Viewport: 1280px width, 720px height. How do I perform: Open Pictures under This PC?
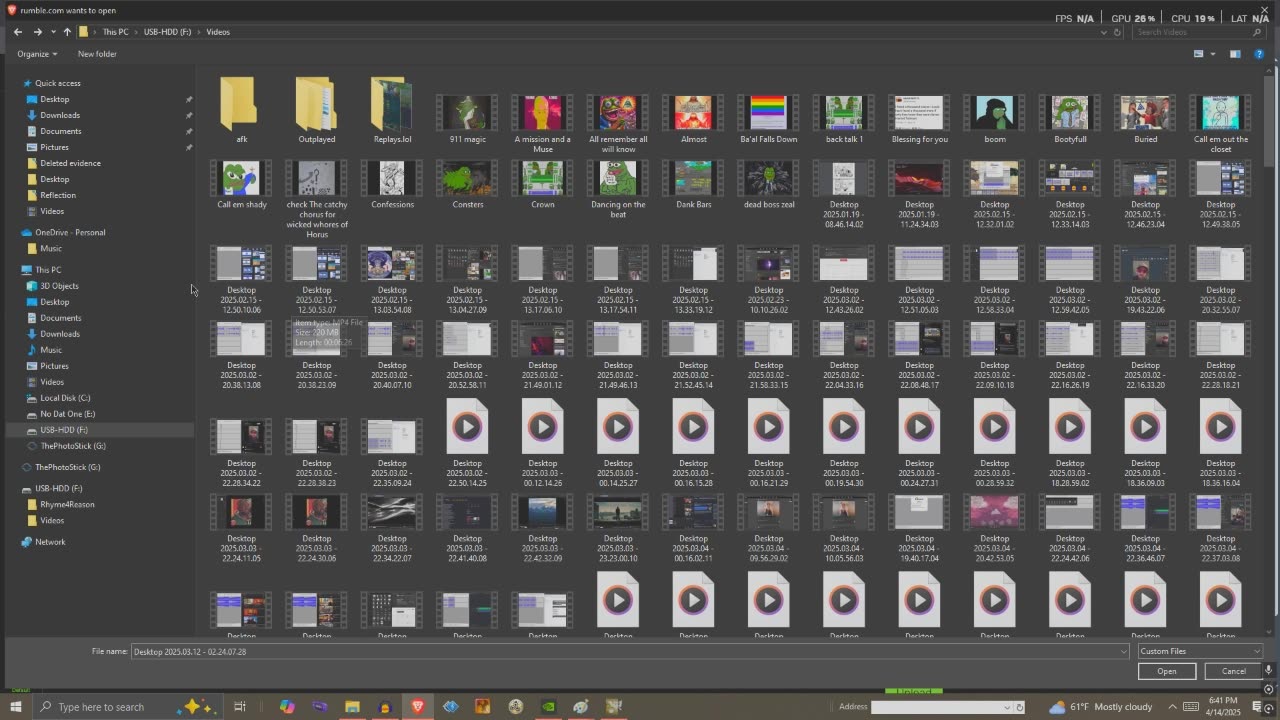pos(54,366)
